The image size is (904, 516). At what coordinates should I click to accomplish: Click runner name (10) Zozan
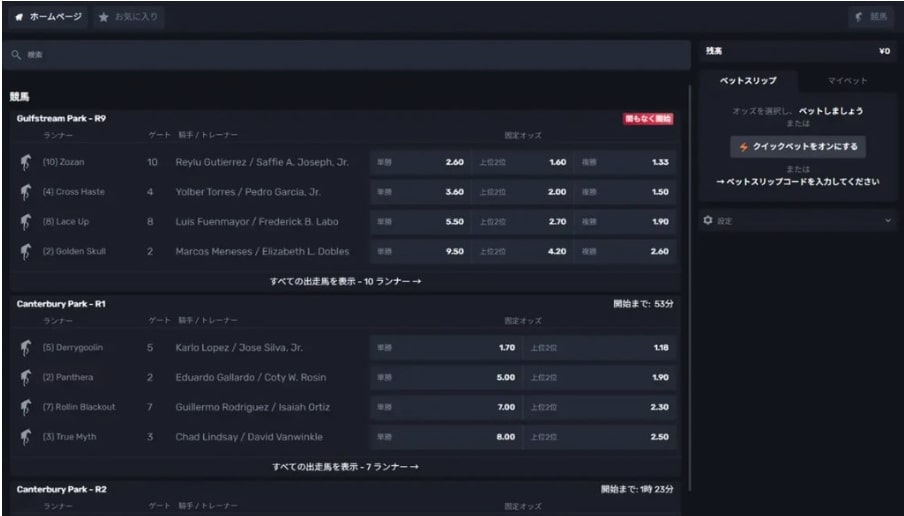pyautogui.click(x=63, y=163)
